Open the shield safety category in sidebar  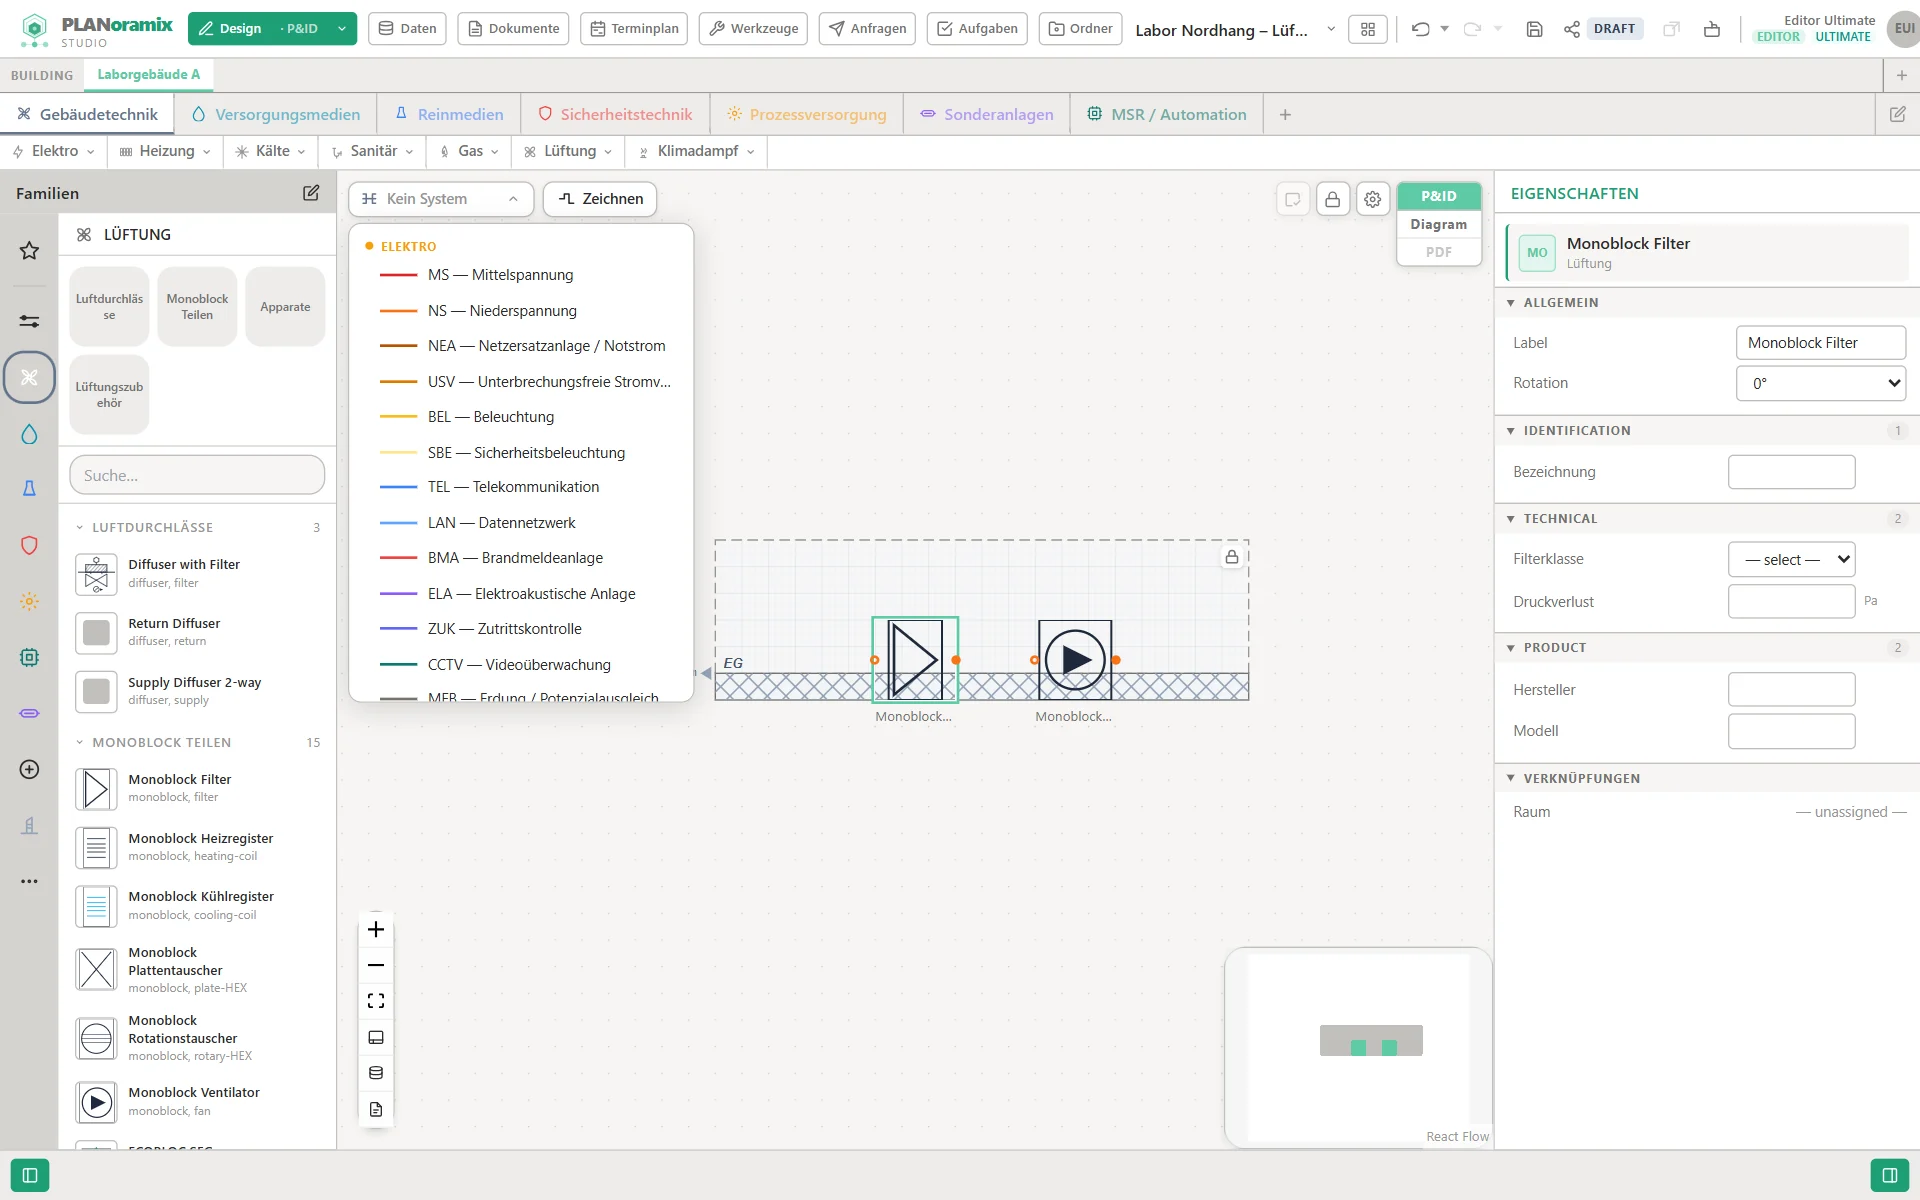pos(29,545)
